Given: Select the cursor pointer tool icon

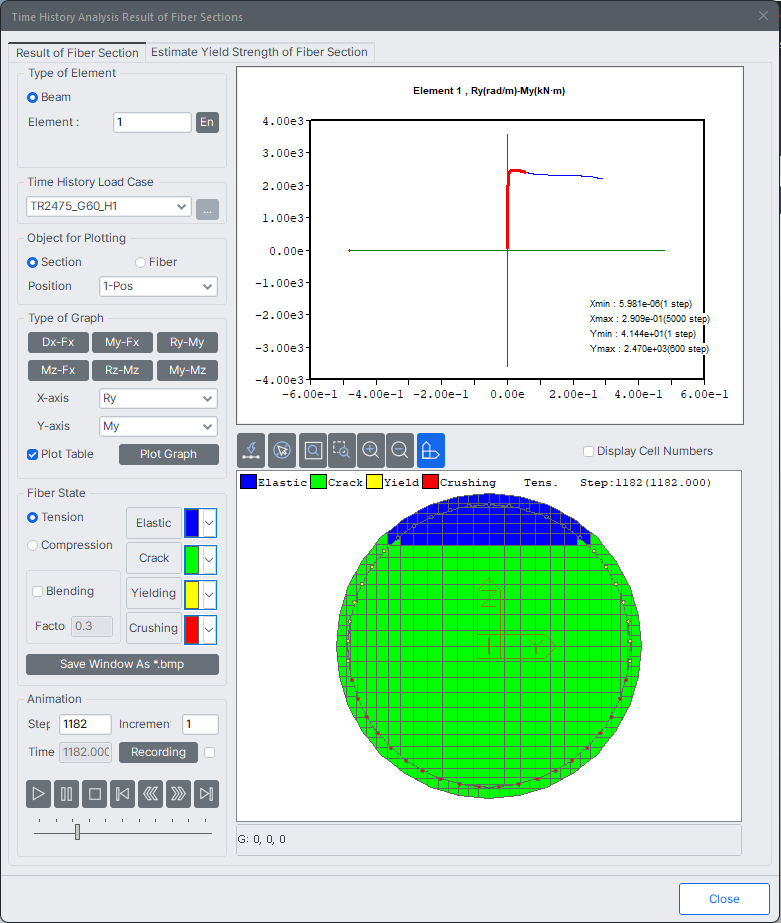Looking at the screenshot, I should 282,450.
